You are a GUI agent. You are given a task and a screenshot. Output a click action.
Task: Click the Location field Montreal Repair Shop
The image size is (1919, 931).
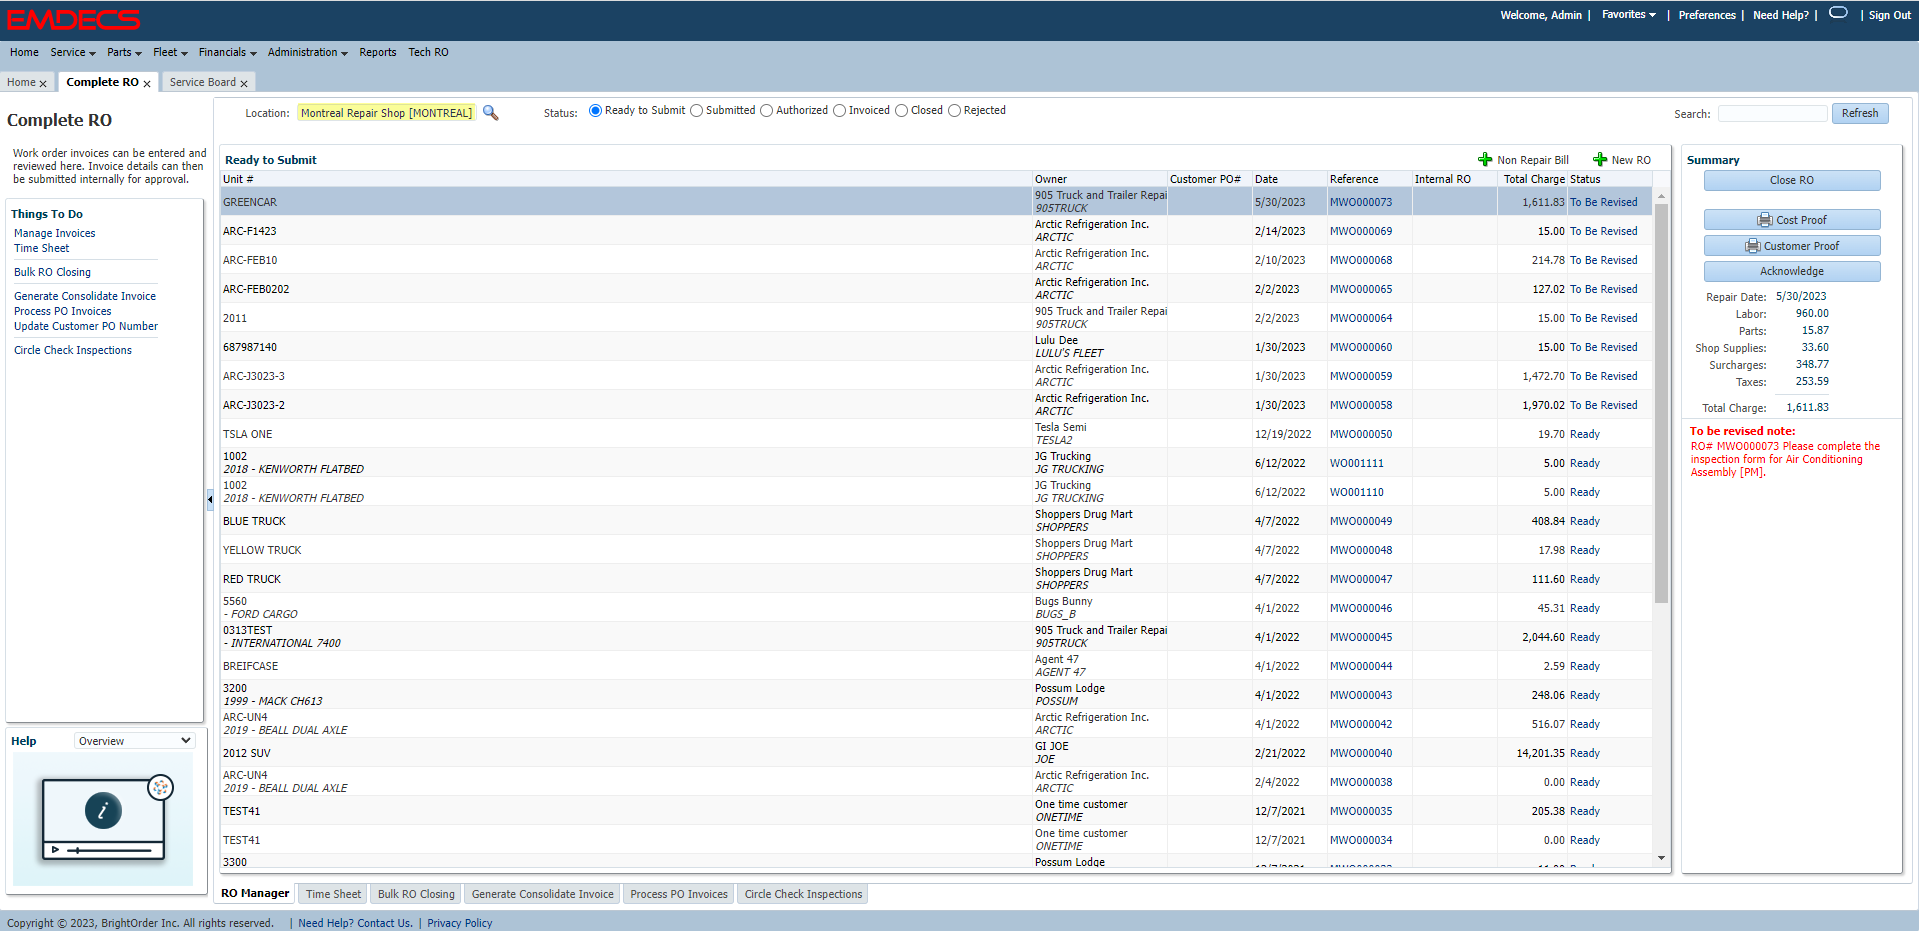(x=386, y=113)
